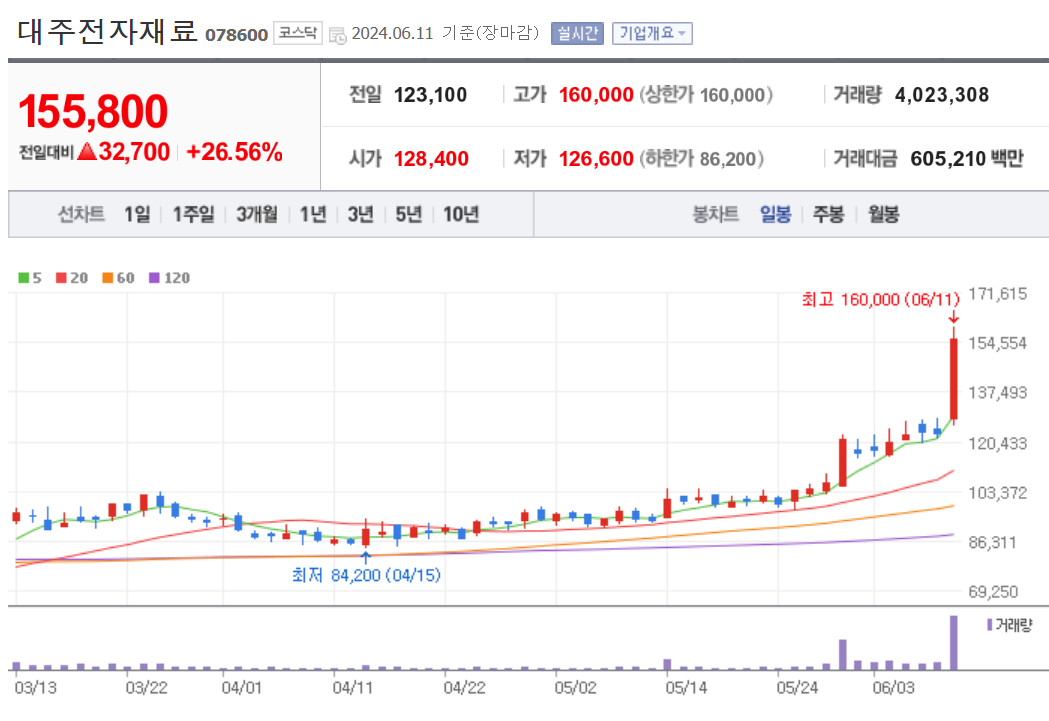Screen dimensions: 1049x721
Task: Click the 69,250 price axis label
Action: 993,592
